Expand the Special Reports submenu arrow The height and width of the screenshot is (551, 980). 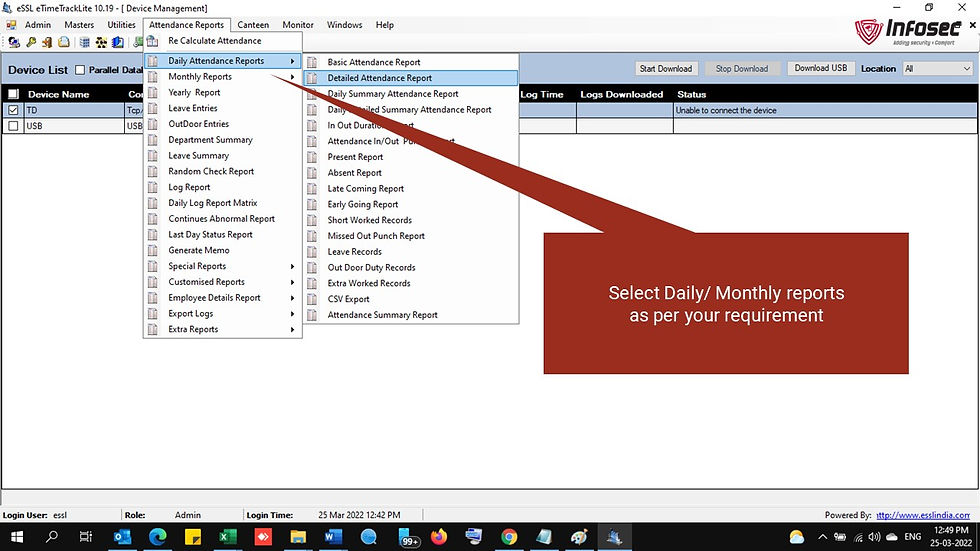point(292,266)
